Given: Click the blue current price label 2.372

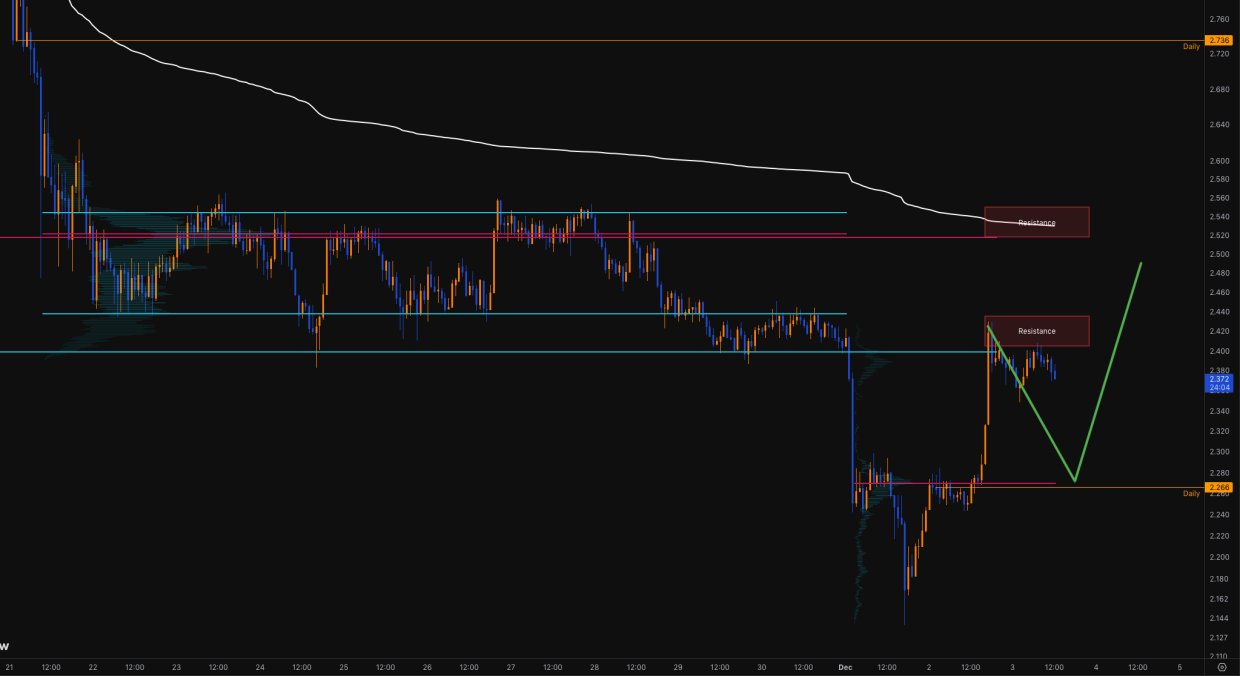Looking at the screenshot, I should tap(1220, 383).
